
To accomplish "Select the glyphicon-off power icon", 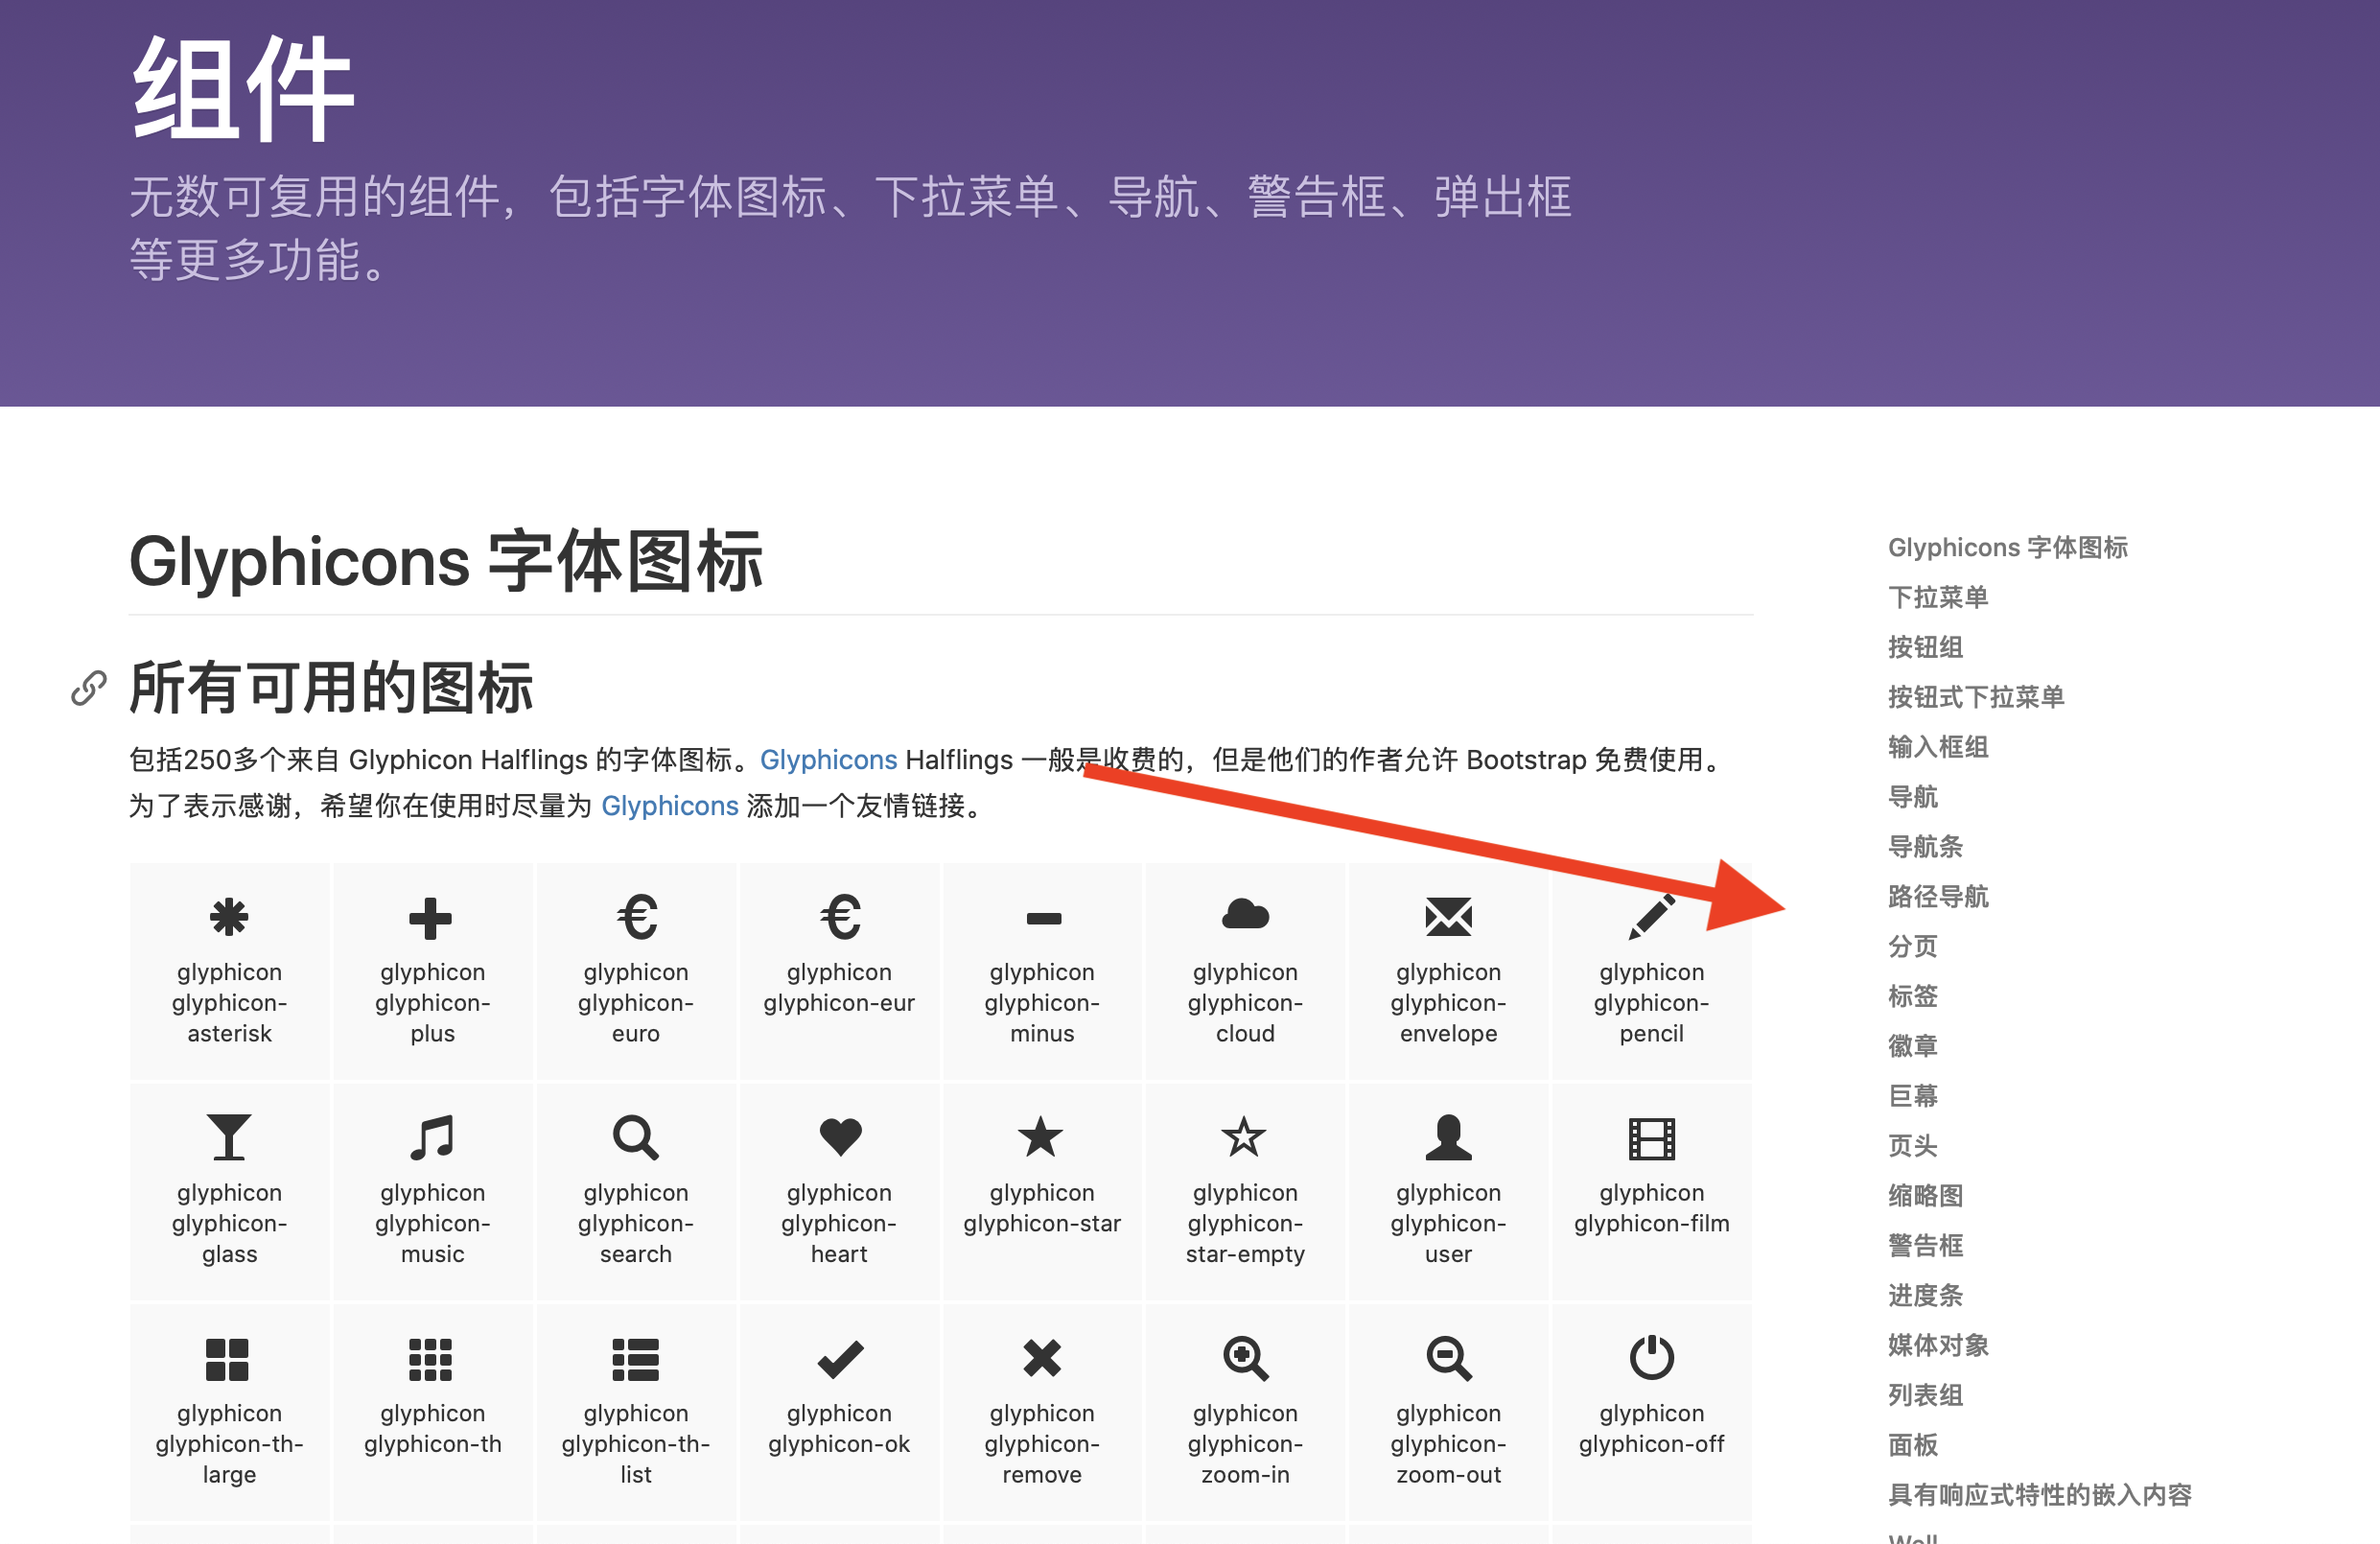I will coord(1651,1358).
